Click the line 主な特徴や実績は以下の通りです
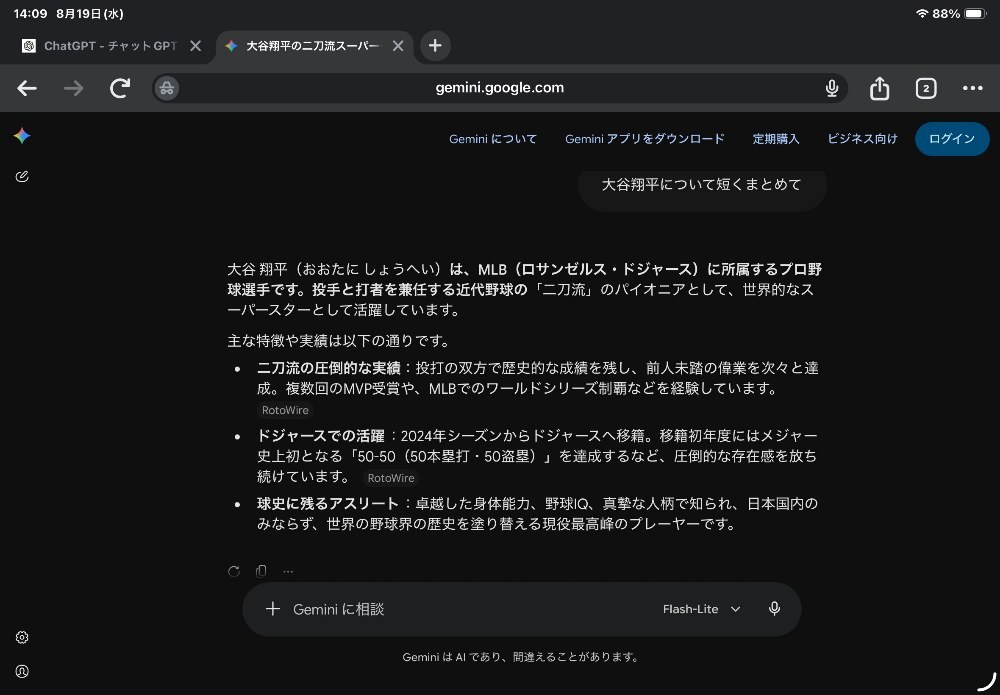1000x695 pixels. pos(339,341)
